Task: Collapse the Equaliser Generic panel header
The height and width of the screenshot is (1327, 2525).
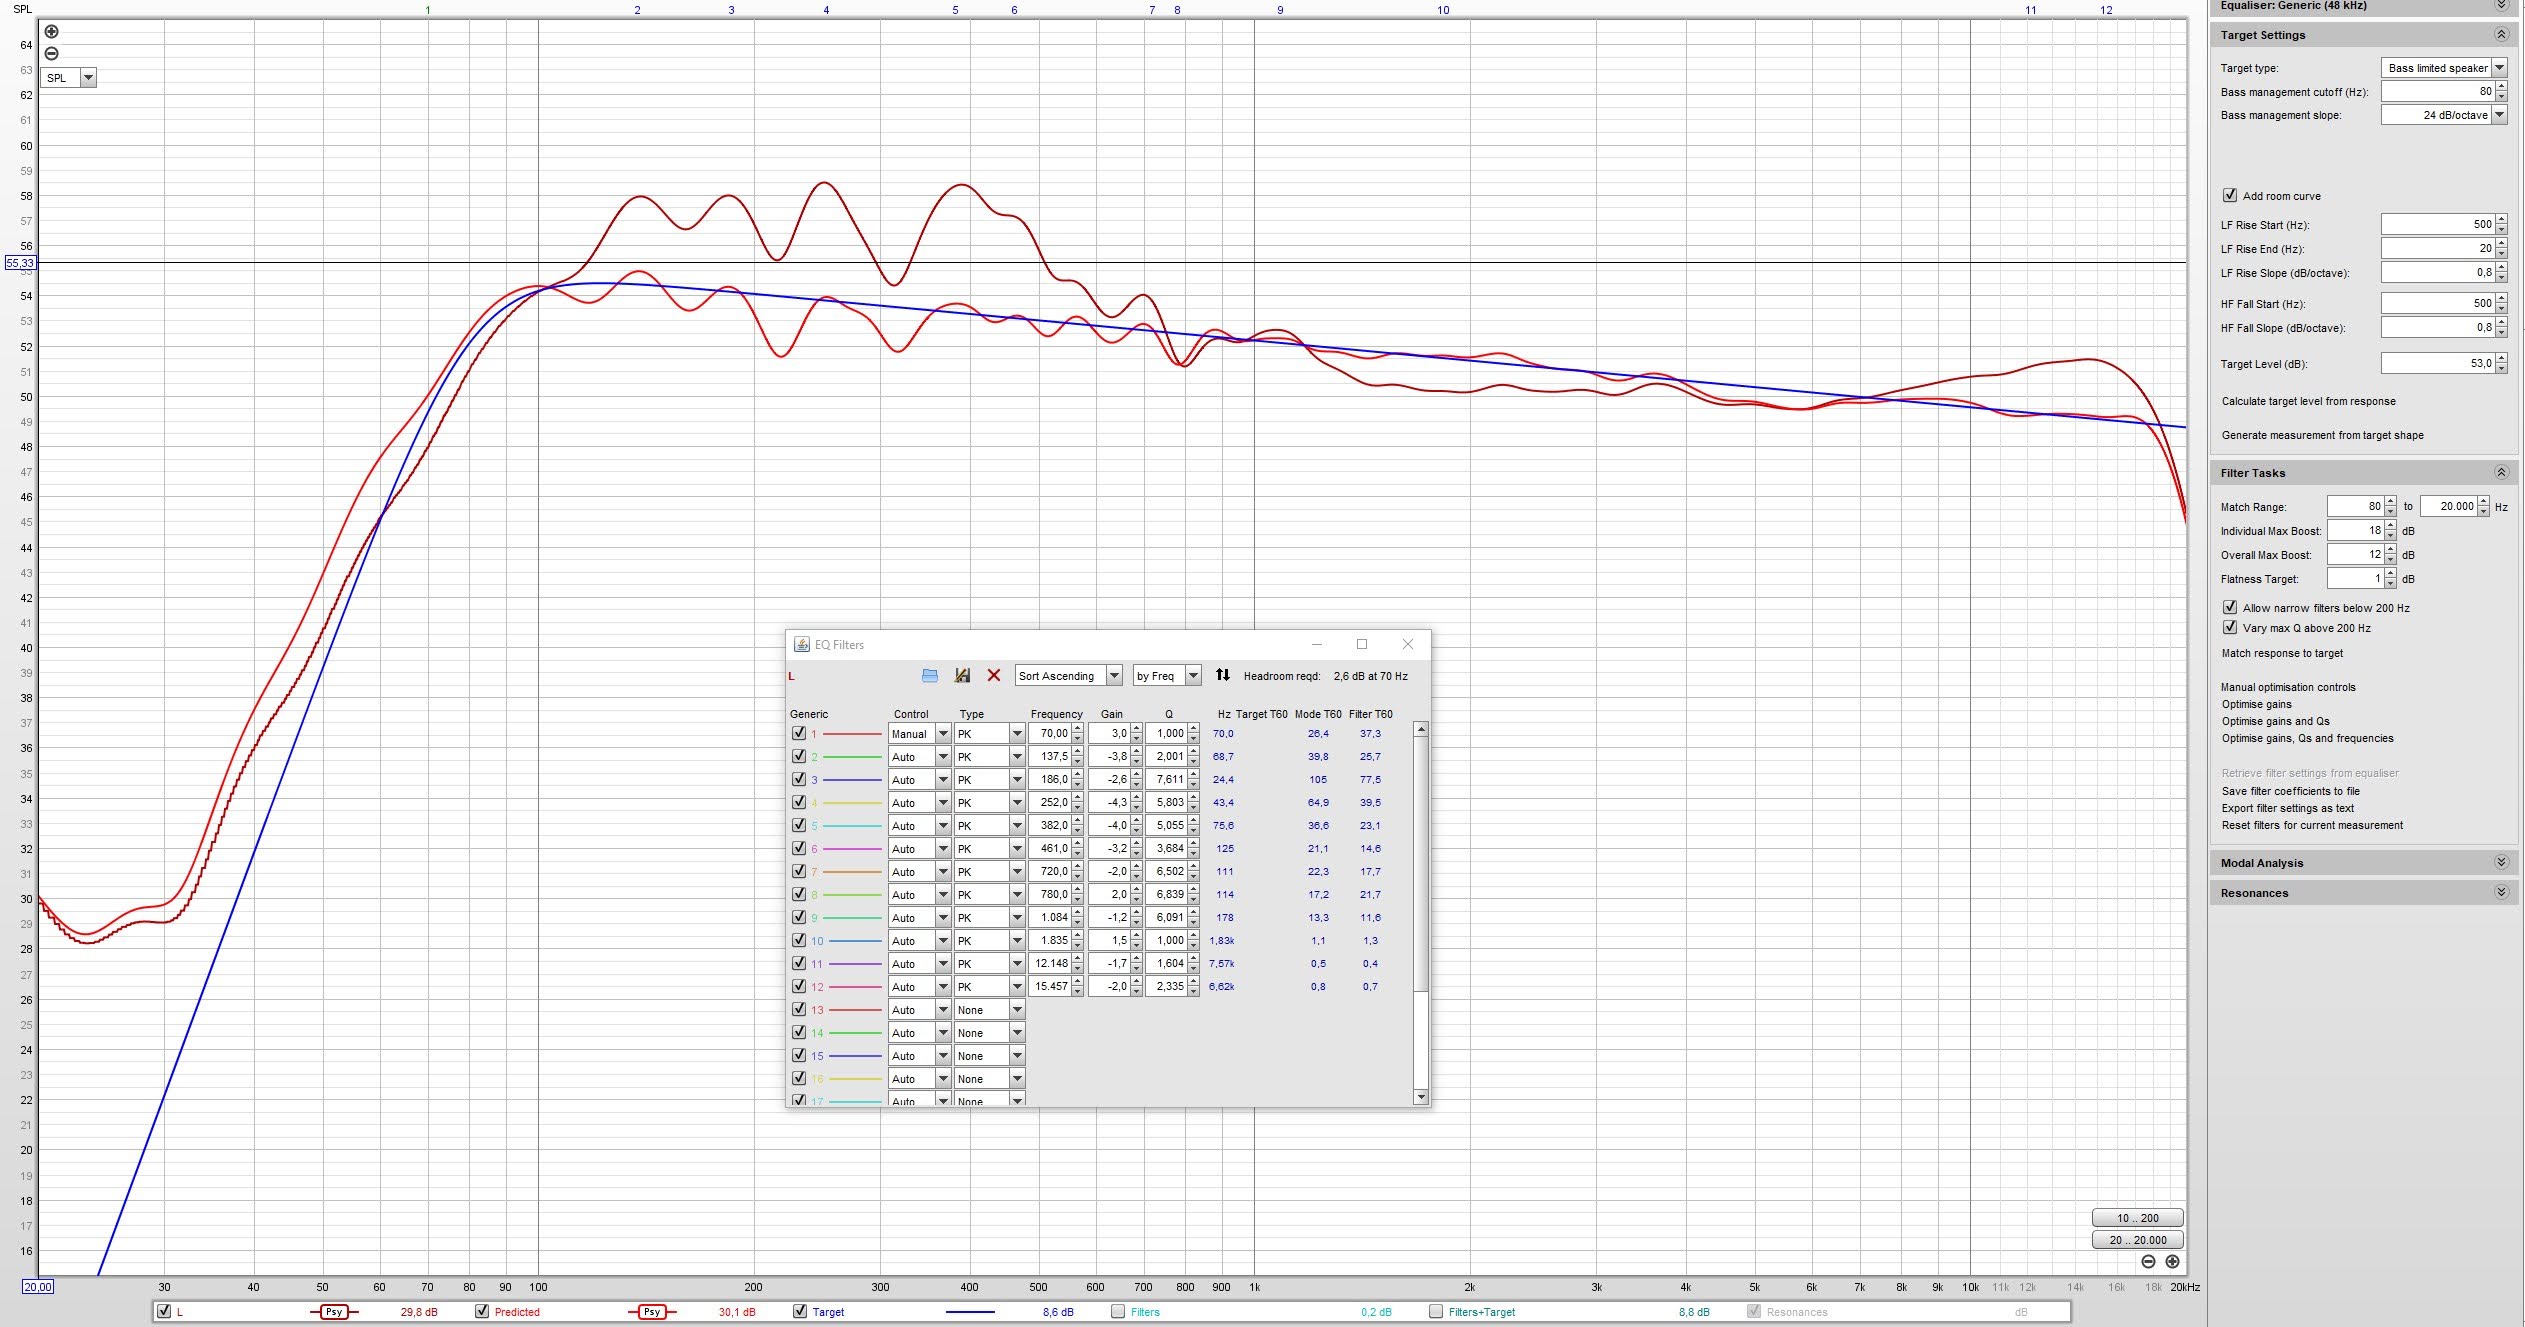Action: pyautogui.click(x=2501, y=6)
